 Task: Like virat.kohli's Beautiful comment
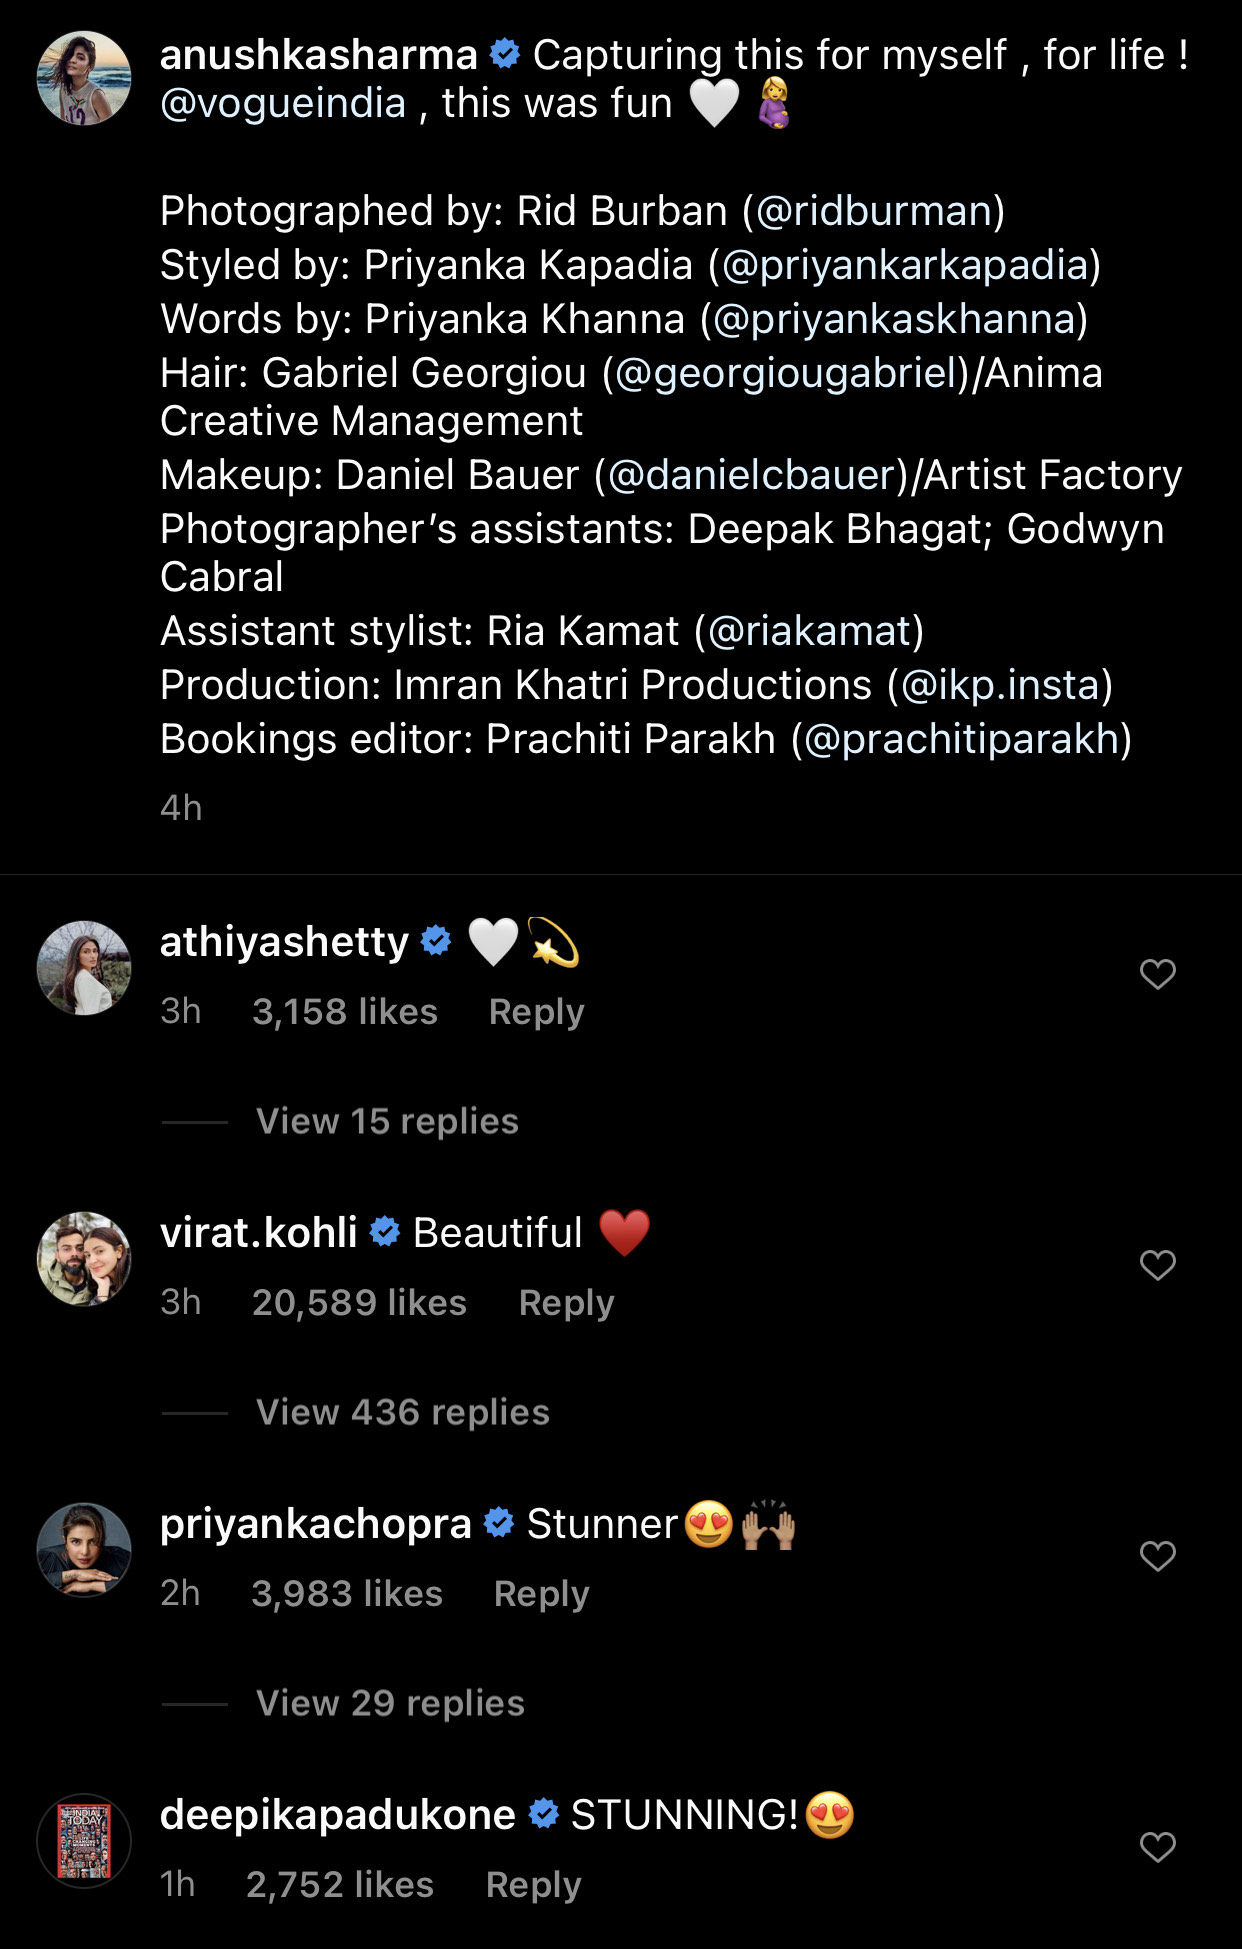pos(1157,1265)
